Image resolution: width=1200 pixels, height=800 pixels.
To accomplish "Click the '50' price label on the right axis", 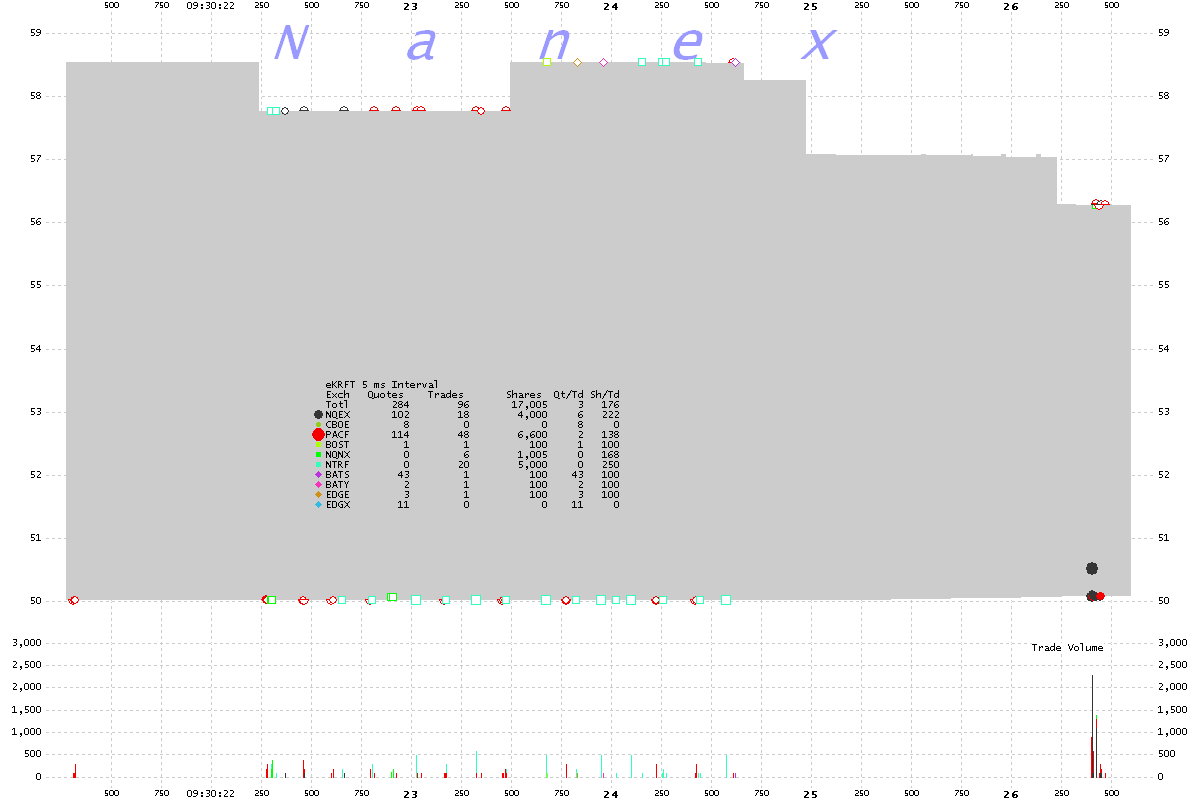I will 1164,601.
